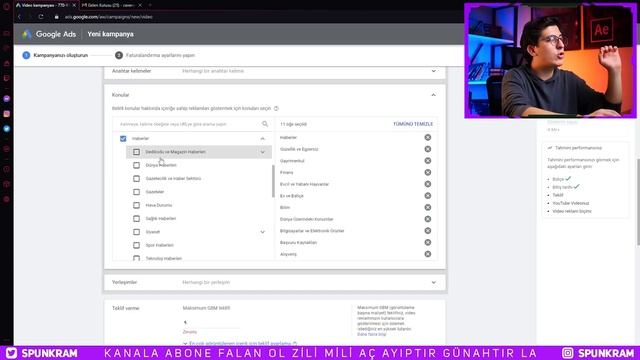Expand the Yerleşimler section
The height and width of the screenshot is (360, 640).
click(x=433, y=282)
